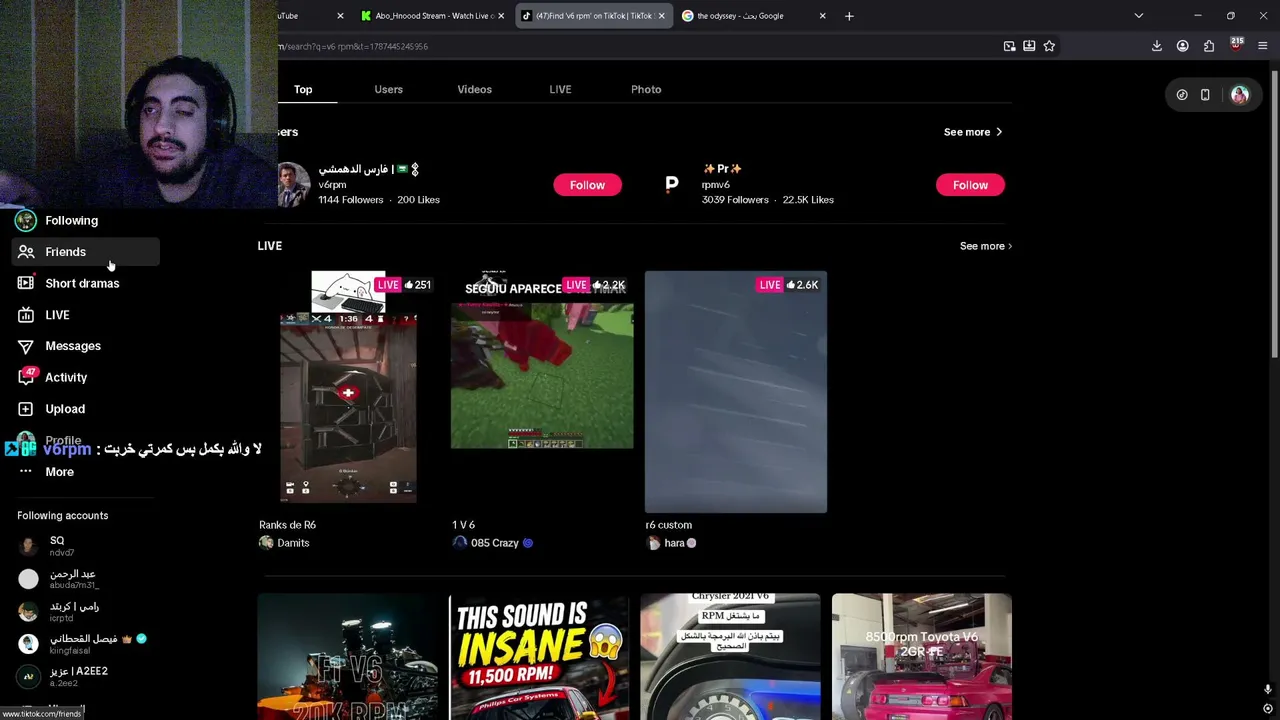The width and height of the screenshot is (1280, 720).
Task: Open the profile avatar in the top-right
Action: pyautogui.click(x=1240, y=95)
